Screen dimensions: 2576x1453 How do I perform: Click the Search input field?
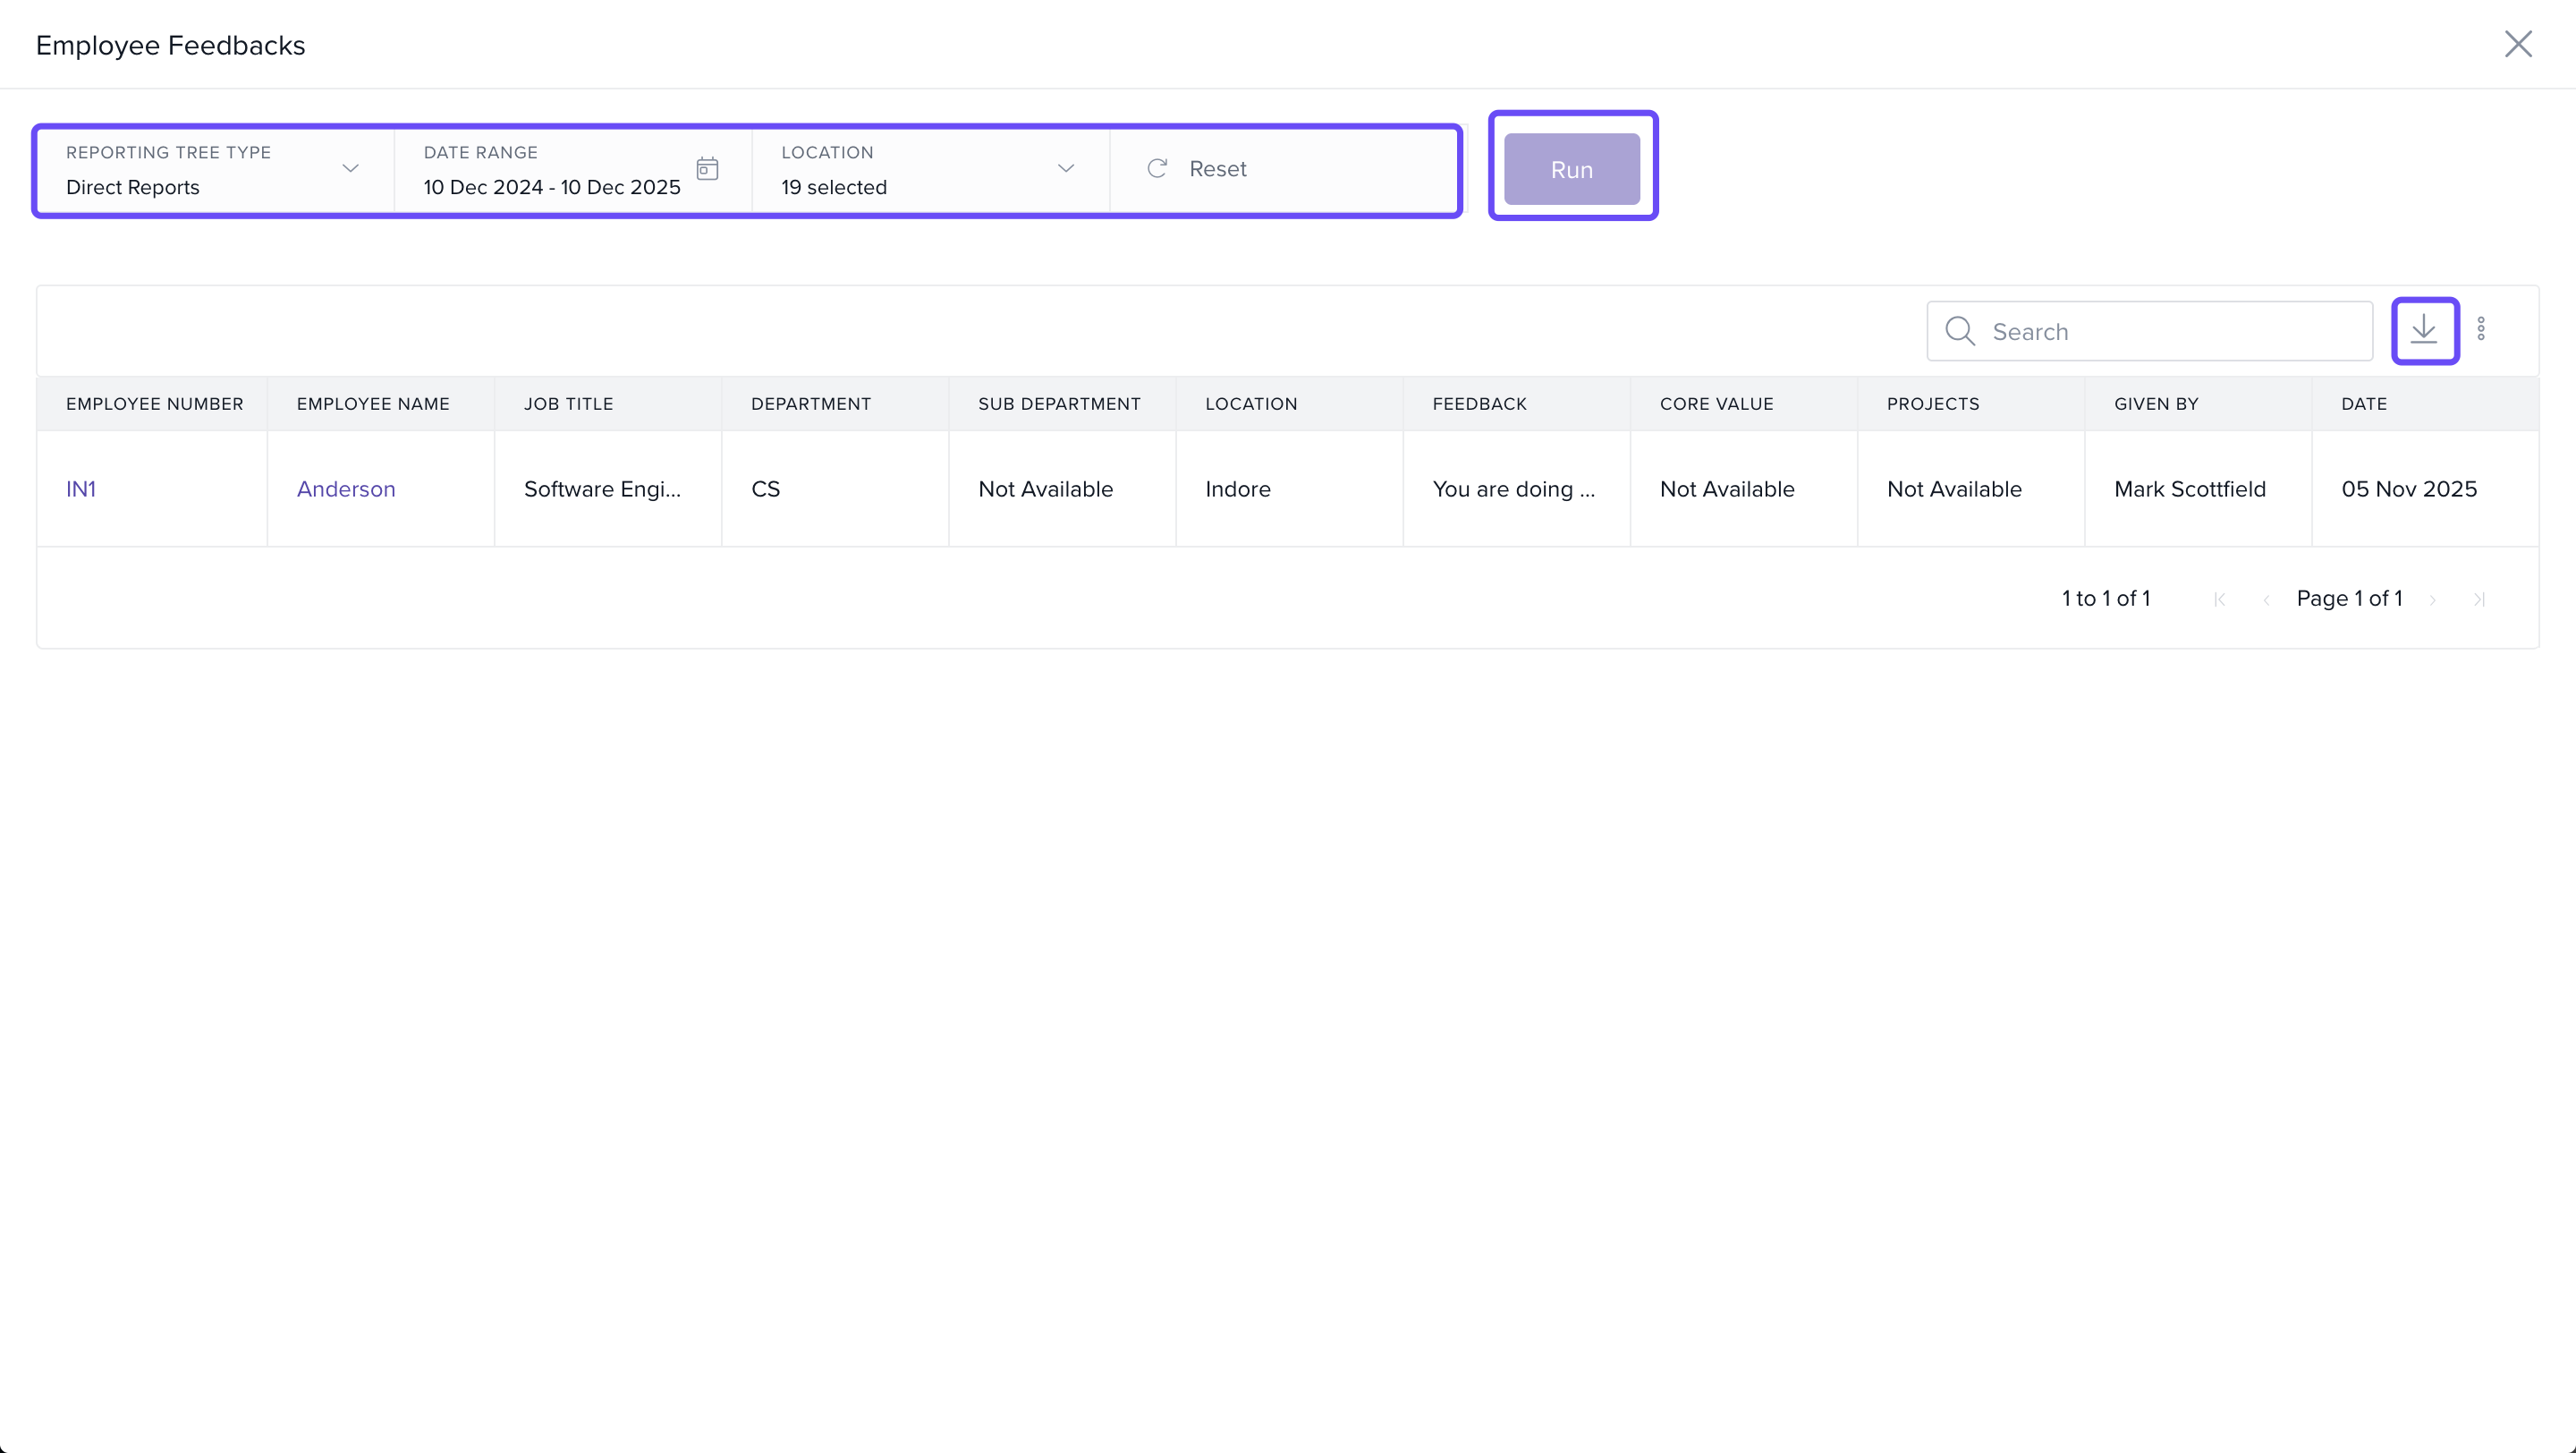click(2170, 331)
